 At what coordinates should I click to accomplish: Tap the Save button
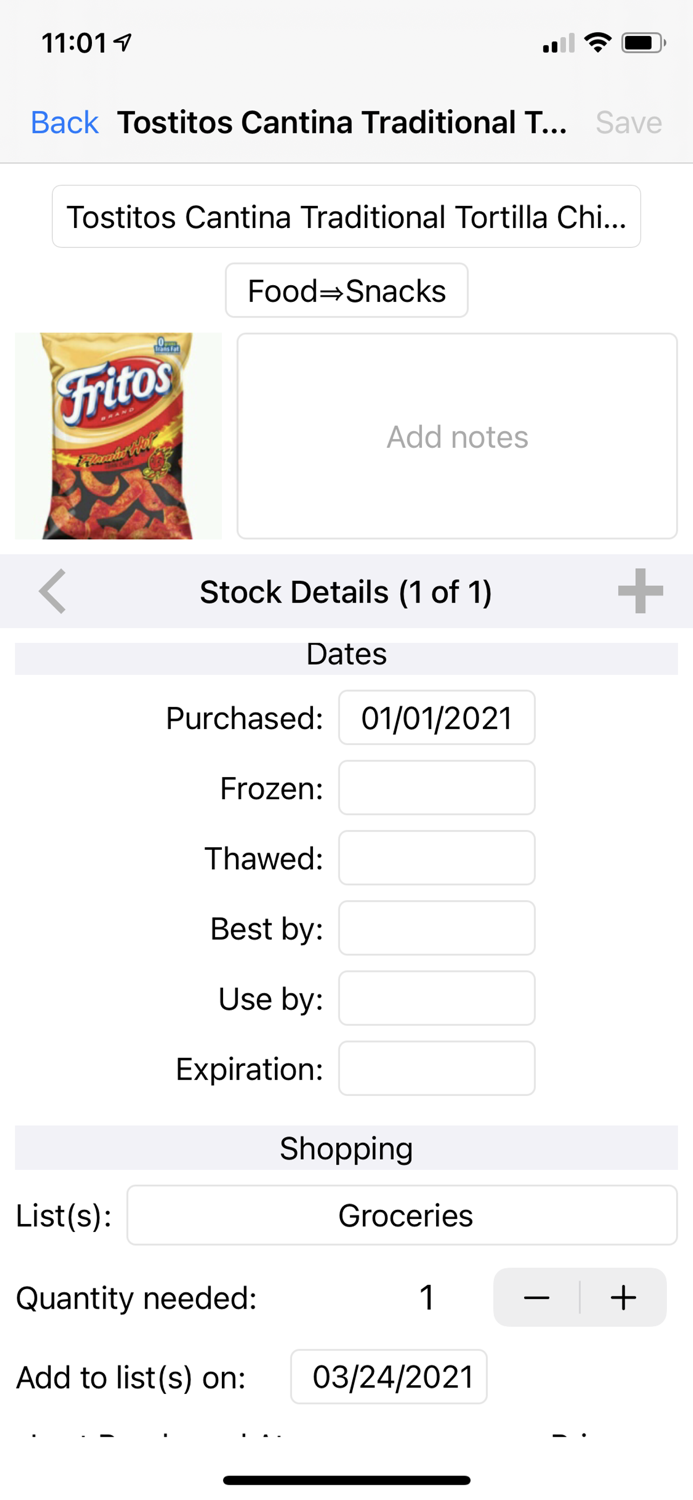point(629,122)
